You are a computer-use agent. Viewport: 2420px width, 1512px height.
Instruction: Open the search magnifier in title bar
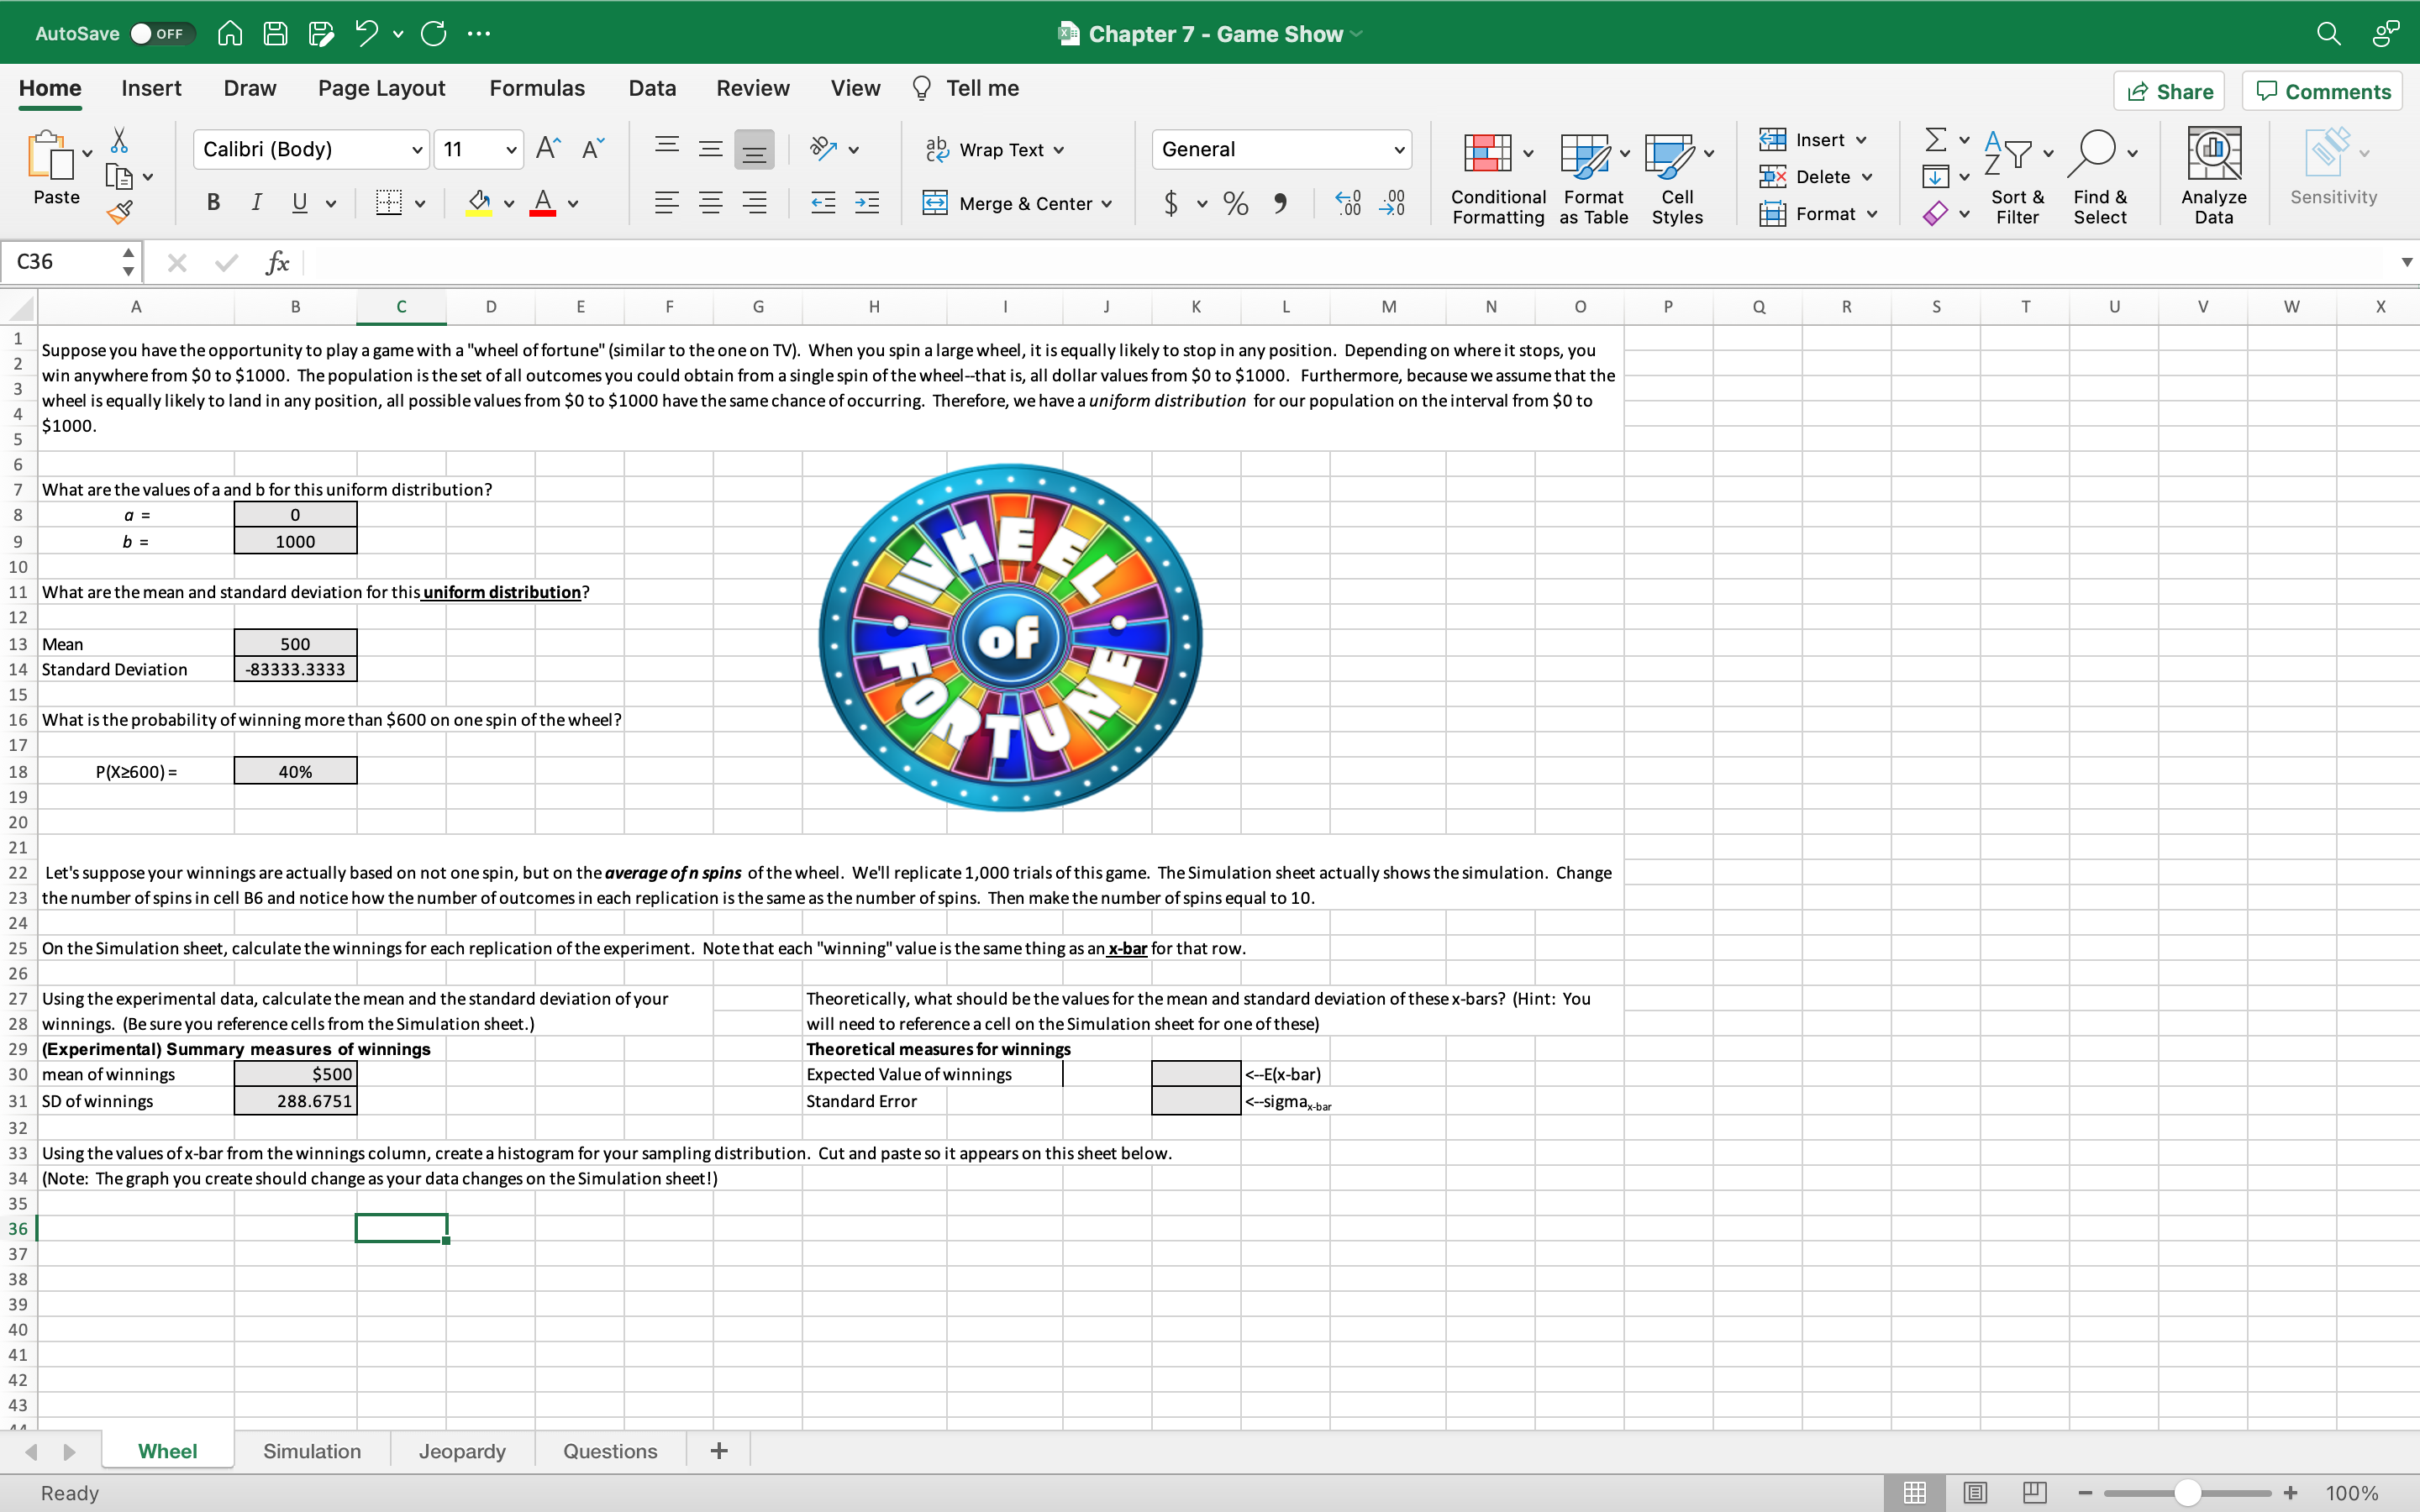coord(2328,33)
